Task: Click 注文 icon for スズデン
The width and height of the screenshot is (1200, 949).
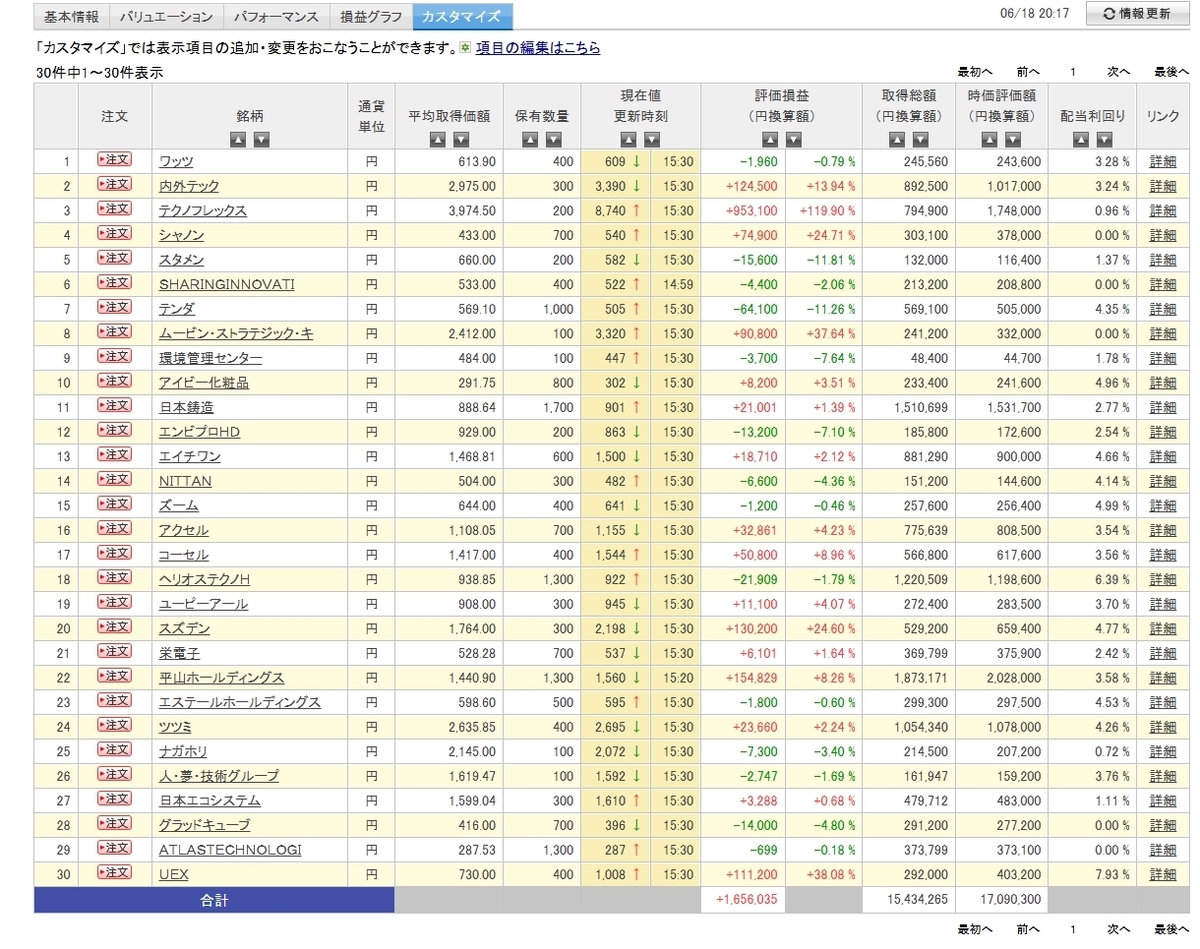Action: tap(114, 627)
